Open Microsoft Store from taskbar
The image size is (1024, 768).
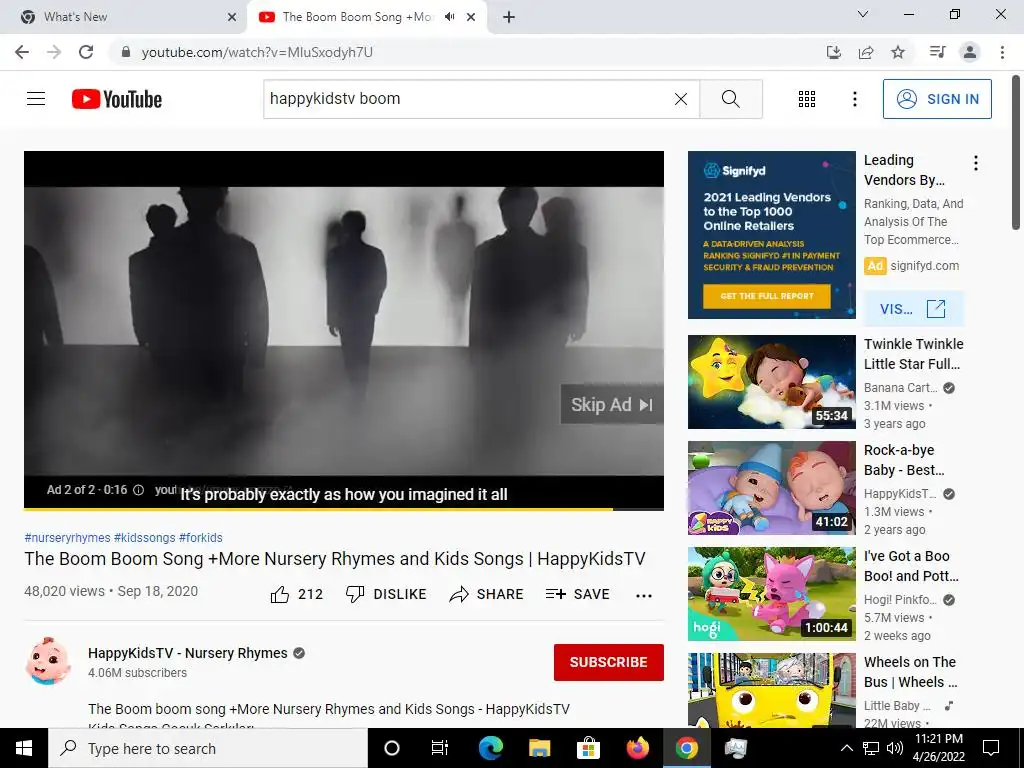588,748
